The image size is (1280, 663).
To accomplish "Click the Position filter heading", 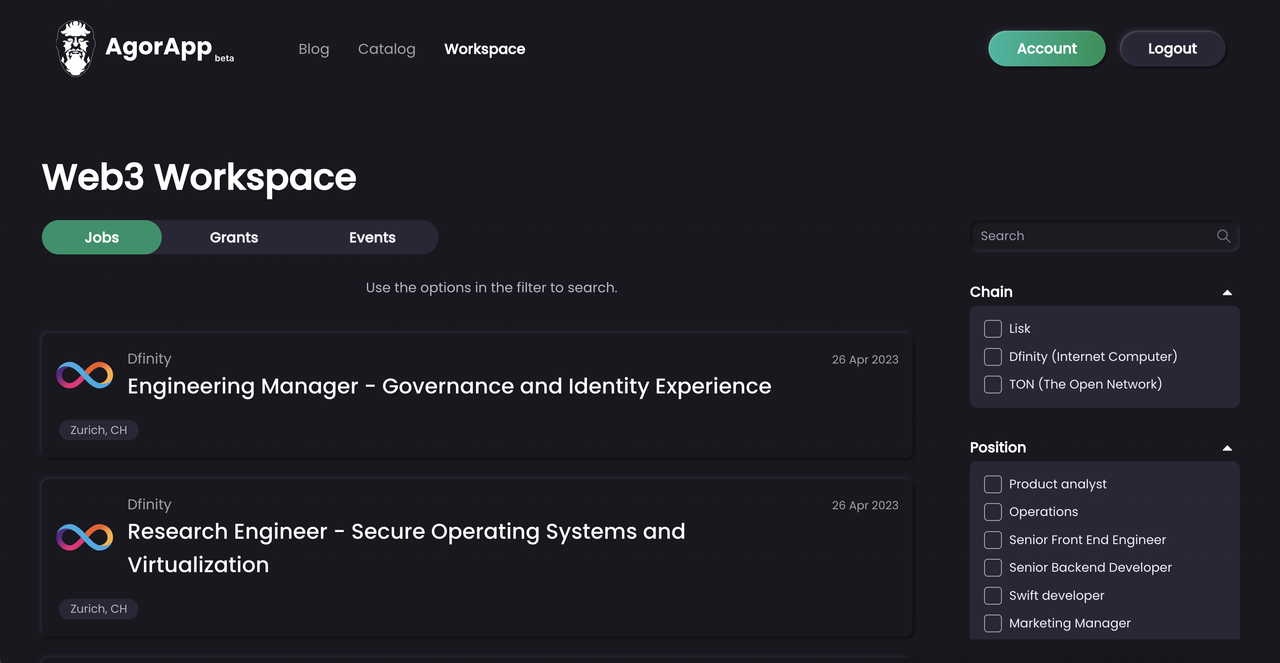I will 998,448.
